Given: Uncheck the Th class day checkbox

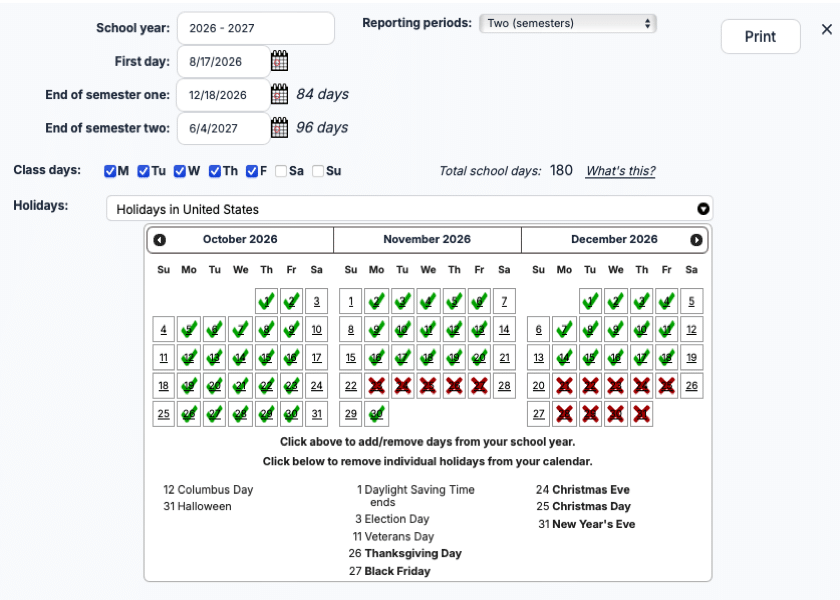Looking at the screenshot, I should [x=215, y=171].
